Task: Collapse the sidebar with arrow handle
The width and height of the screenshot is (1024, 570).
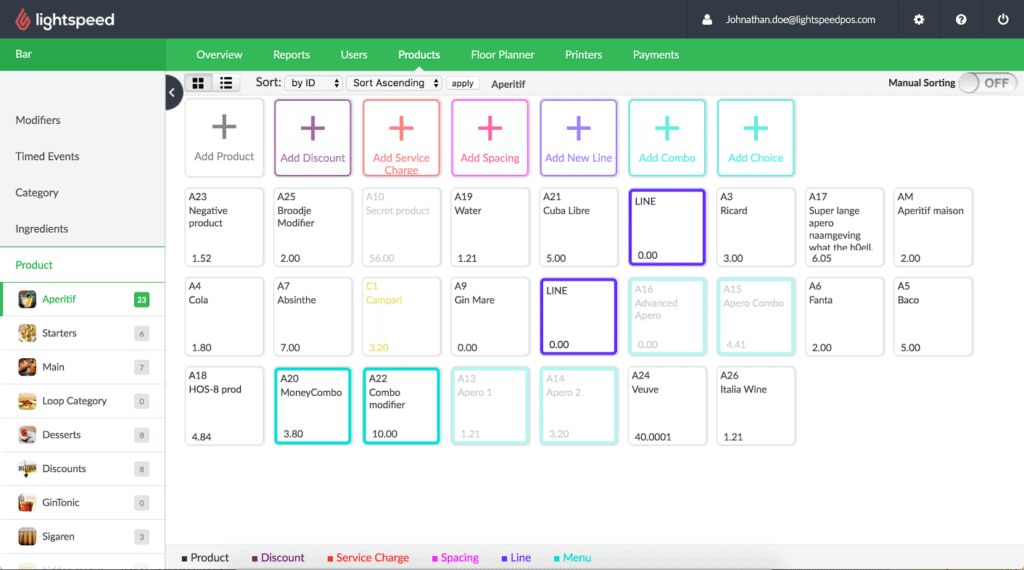Action: tap(172, 92)
